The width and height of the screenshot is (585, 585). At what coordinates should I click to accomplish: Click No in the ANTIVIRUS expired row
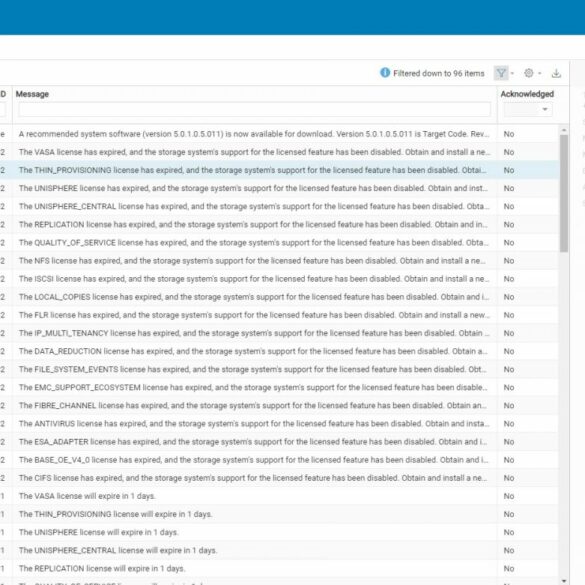coord(509,424)
